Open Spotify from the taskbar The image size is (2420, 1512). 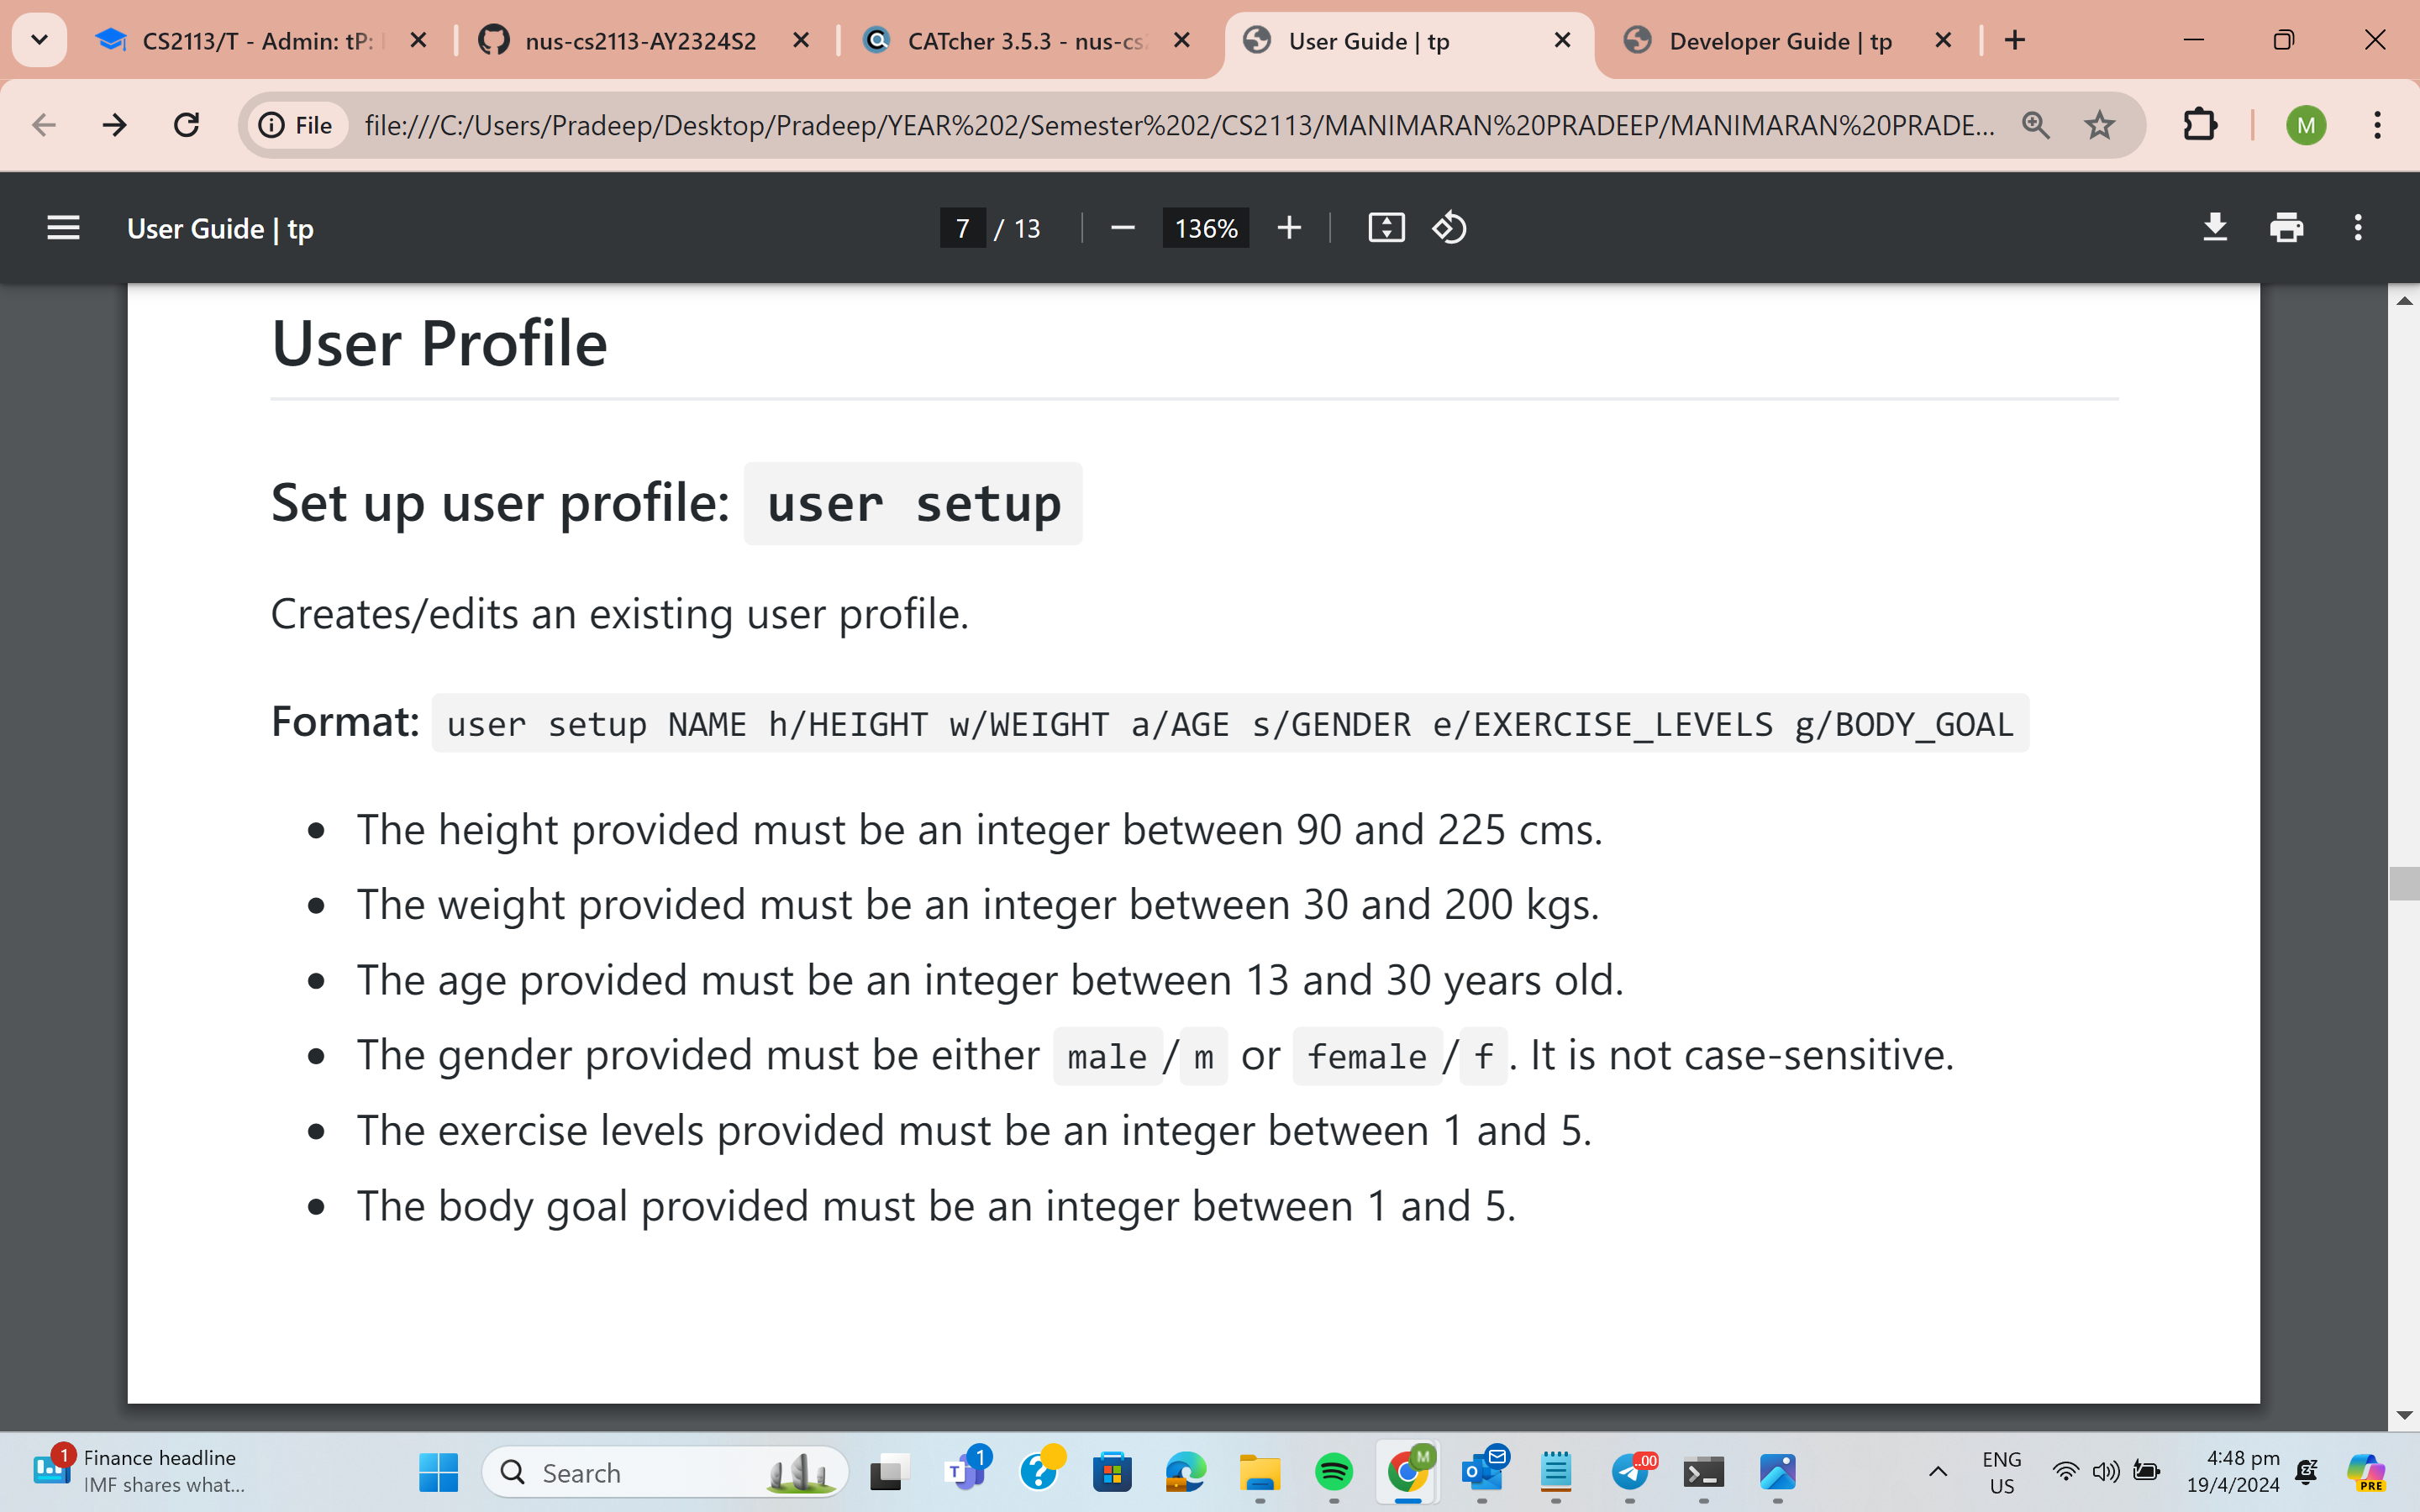coord(1333,1471)
